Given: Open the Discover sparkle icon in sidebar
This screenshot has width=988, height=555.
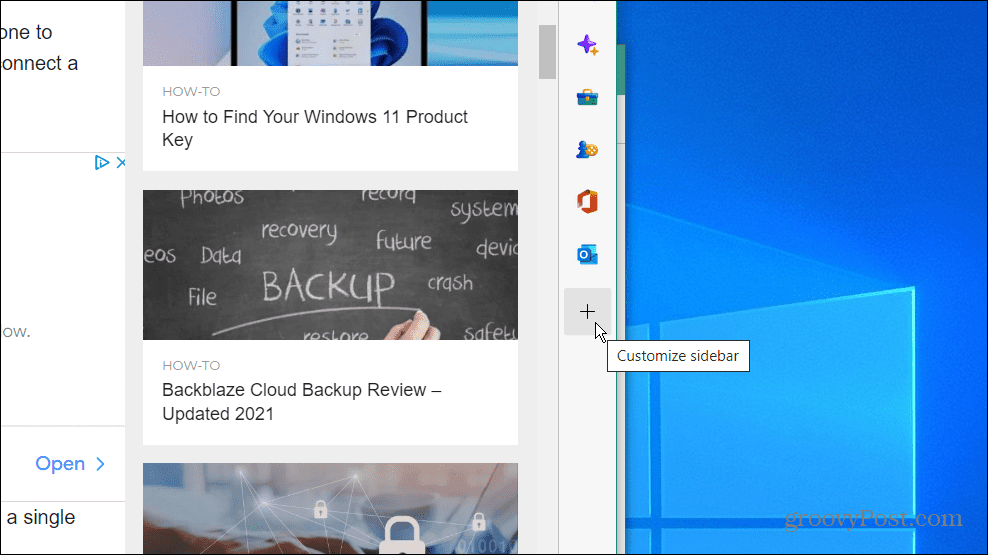Looking at the screenshot, I should [587, 45].
